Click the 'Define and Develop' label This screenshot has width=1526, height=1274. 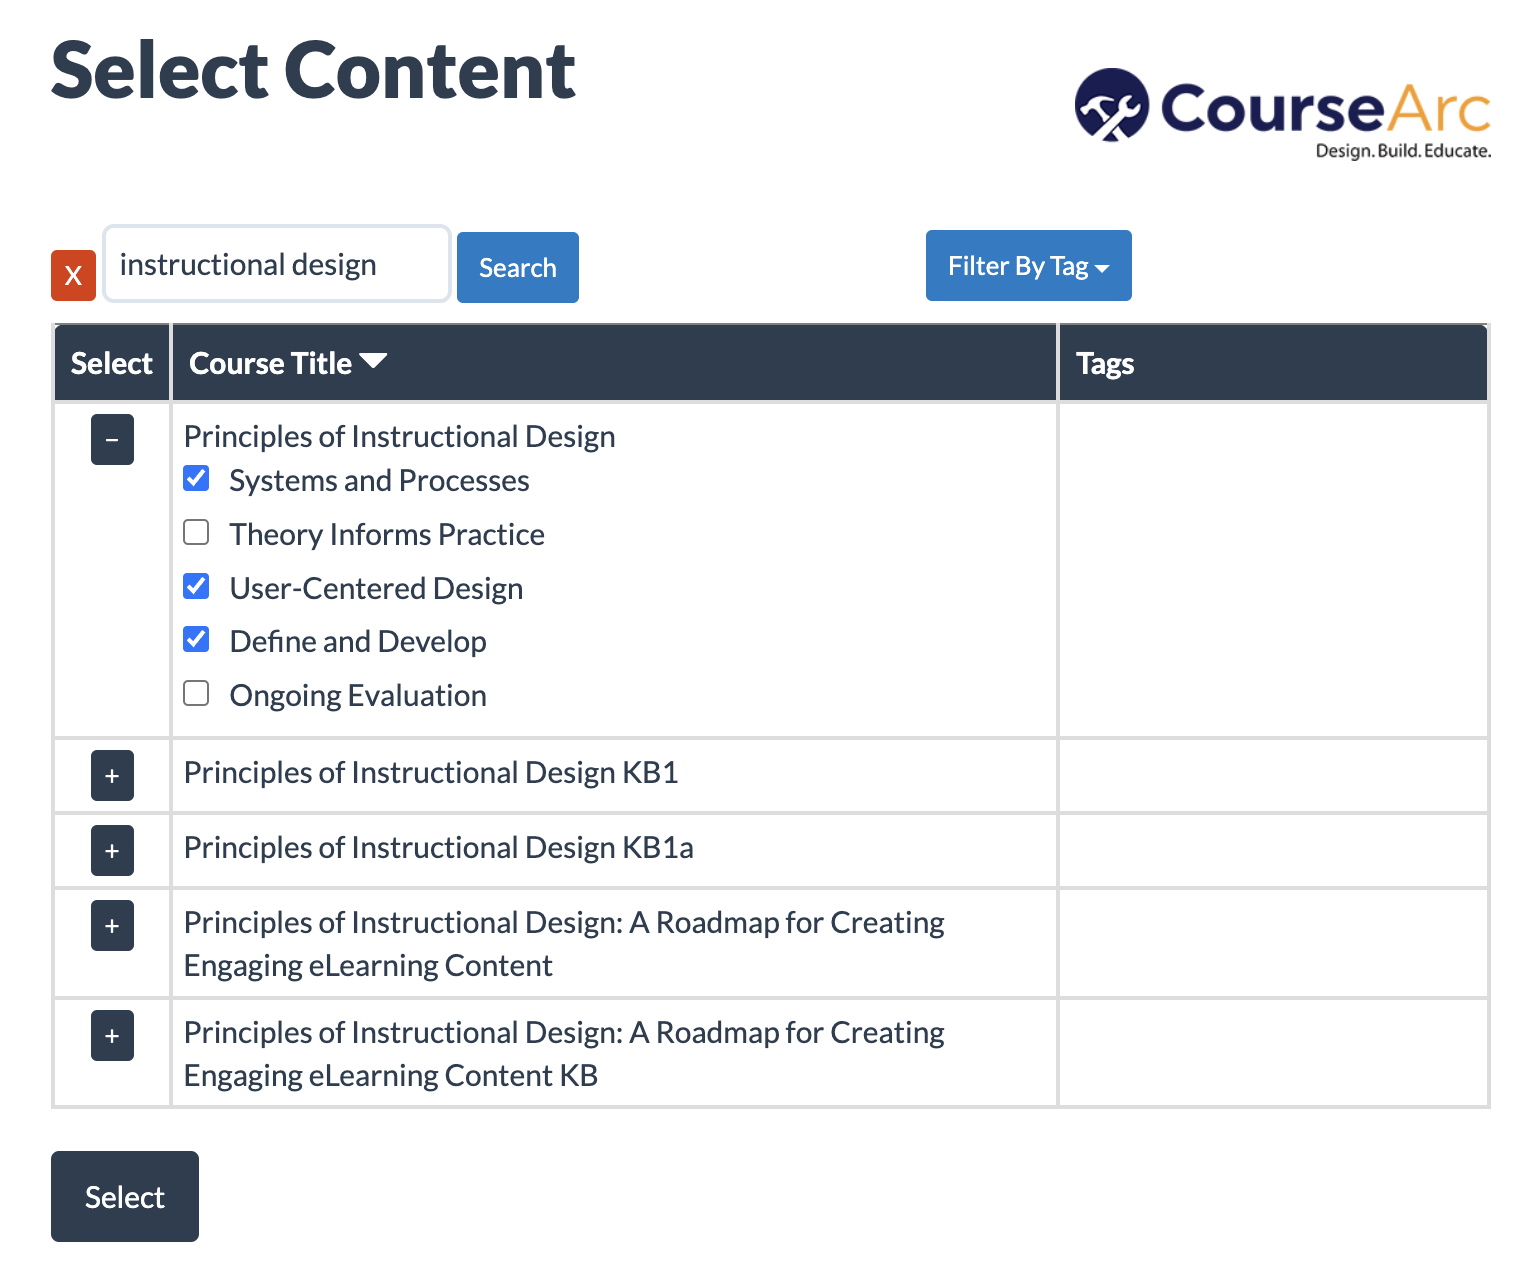[x=358, y=642]
